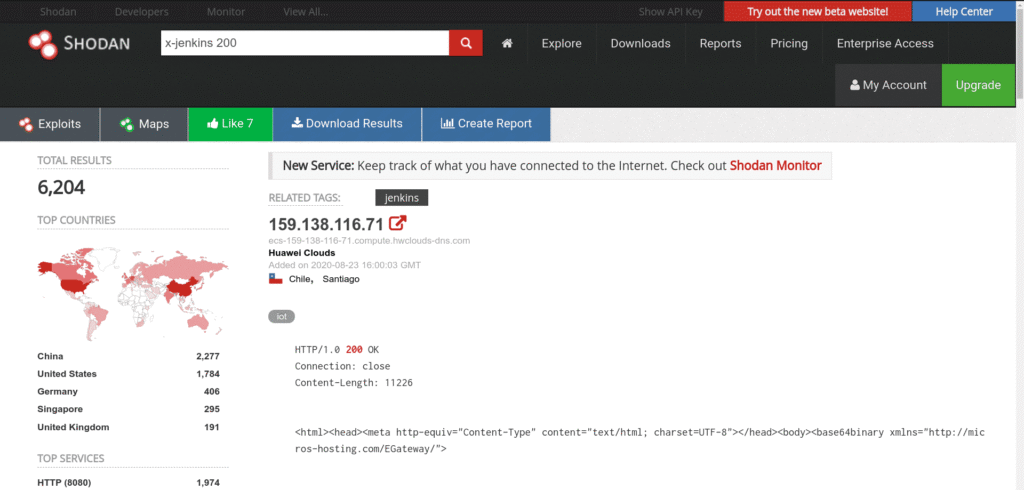Go to the Pricing page
Image resolution: width=1024 pixels, height=490 pixels.
[x=789, y=44]
